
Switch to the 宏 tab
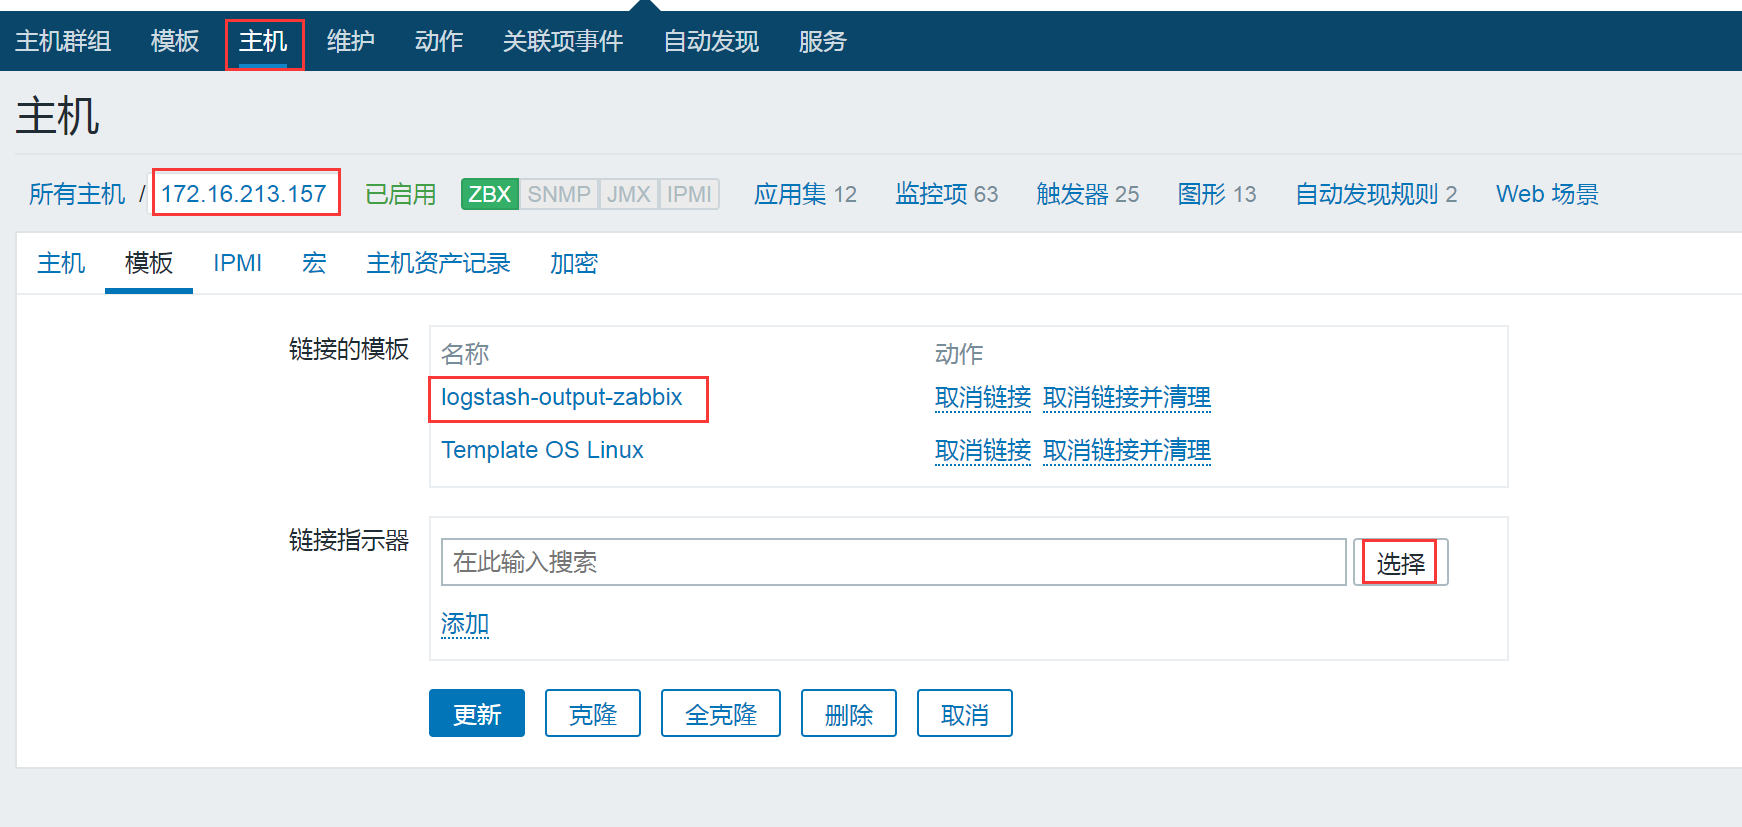[314, 263]
